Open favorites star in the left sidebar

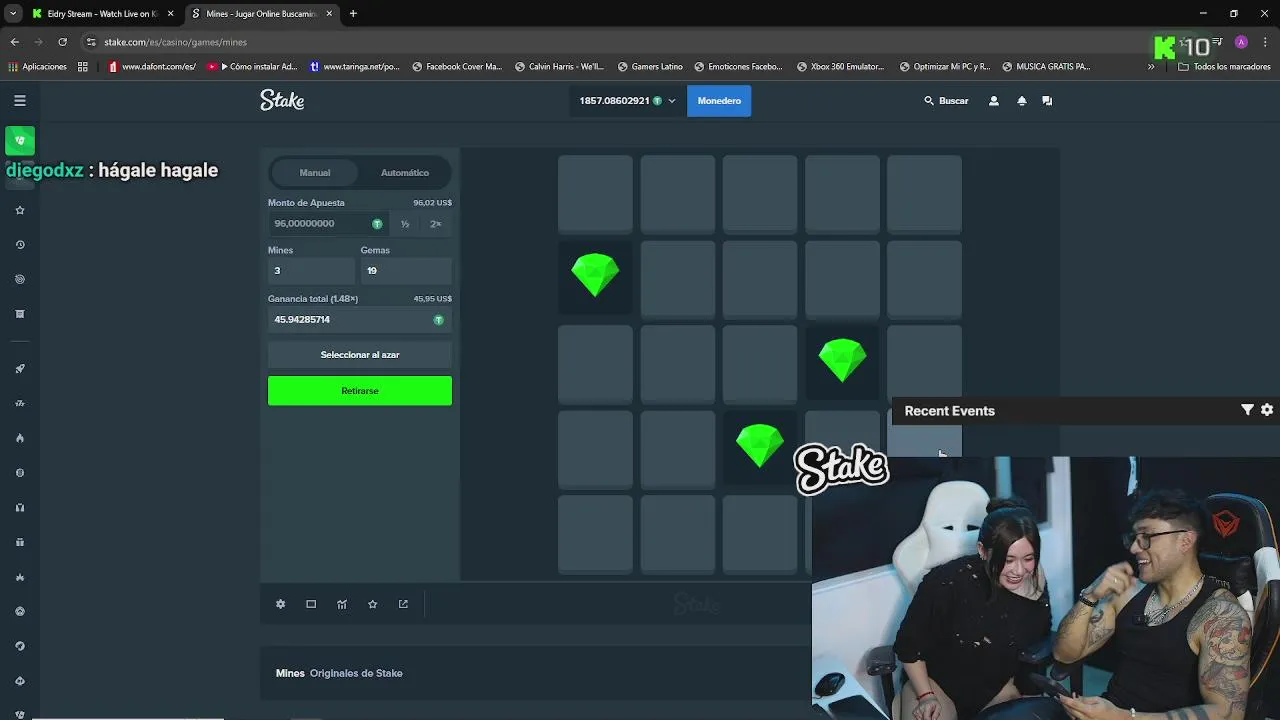click(20, 210)
